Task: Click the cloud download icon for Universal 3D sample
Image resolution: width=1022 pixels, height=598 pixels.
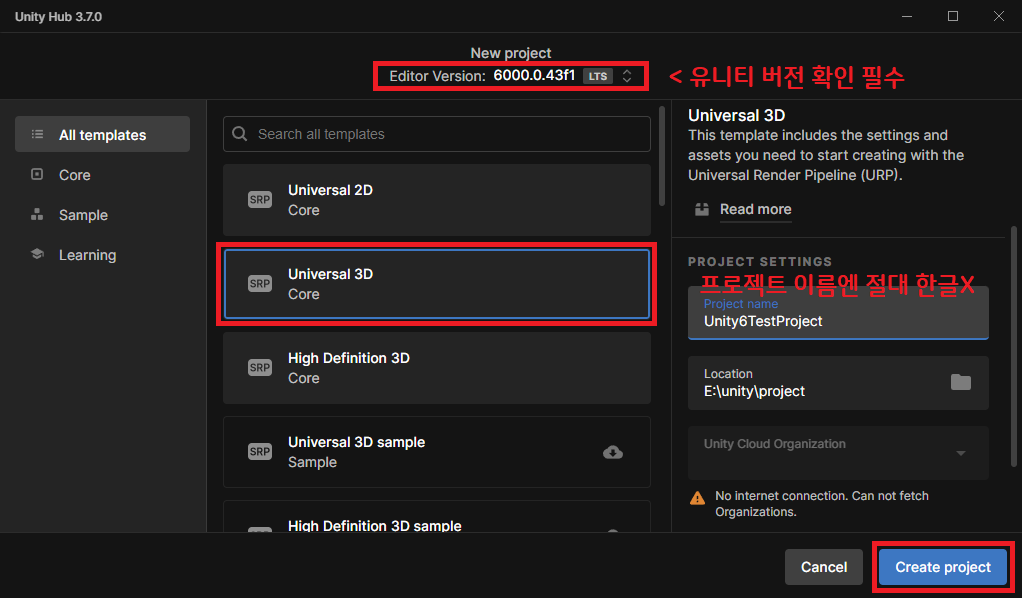Action: click(613, 452)
